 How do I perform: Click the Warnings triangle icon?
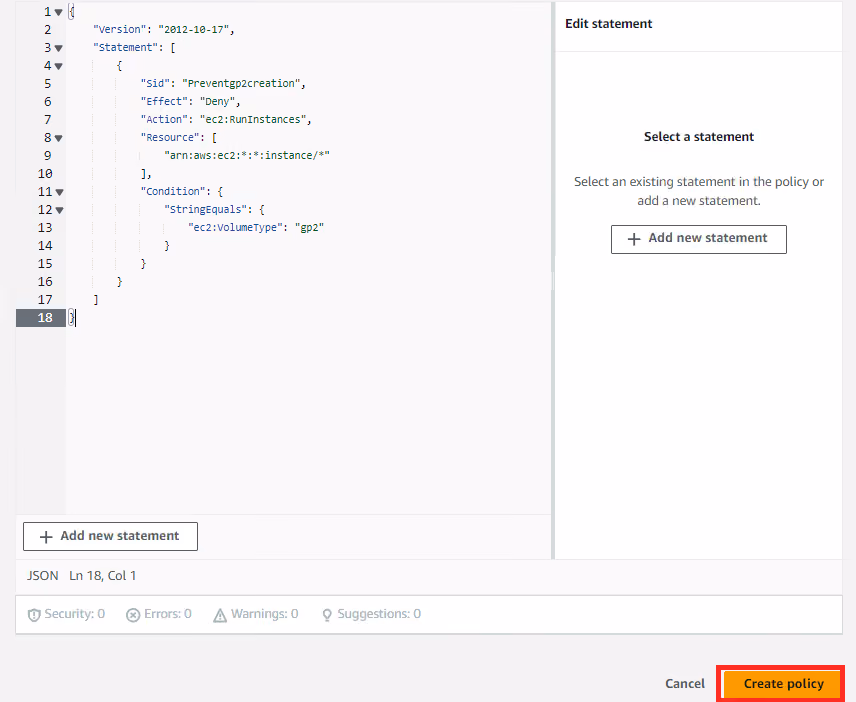coord(219,615)
